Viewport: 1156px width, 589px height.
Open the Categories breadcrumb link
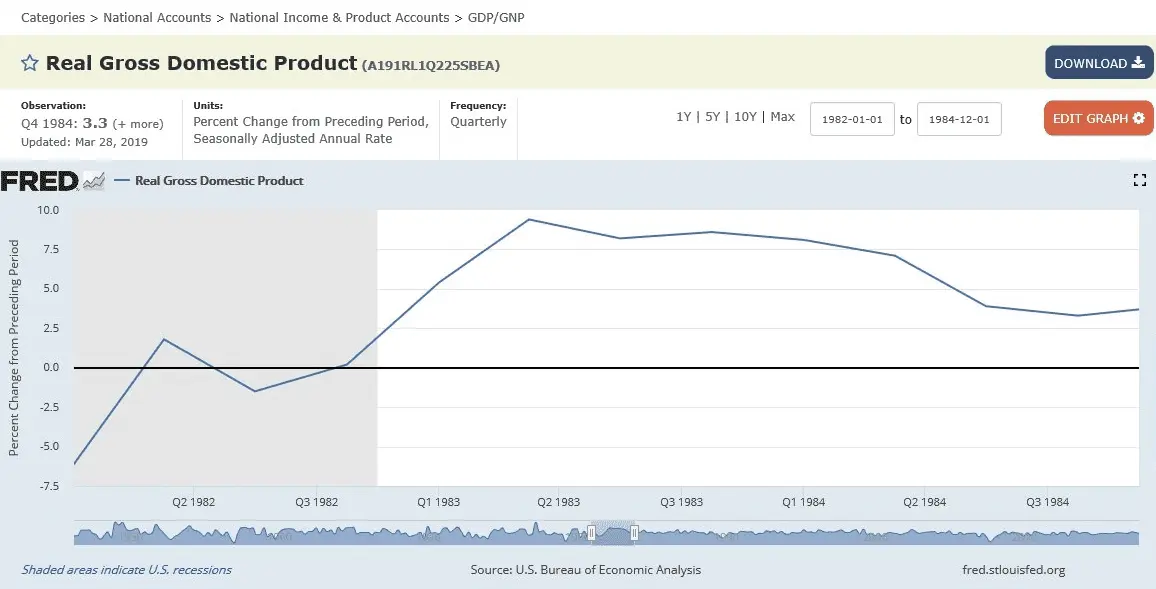click(53, 17)
